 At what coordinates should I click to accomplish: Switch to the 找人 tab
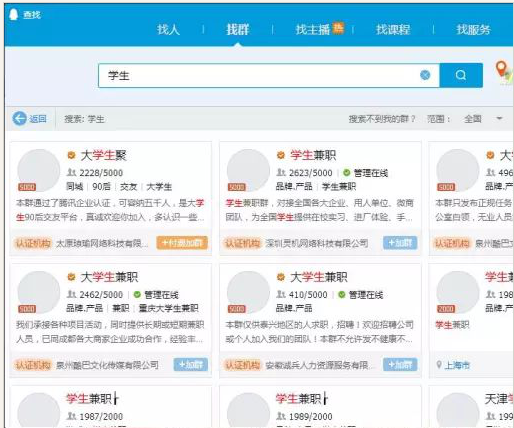click(169, 30)
